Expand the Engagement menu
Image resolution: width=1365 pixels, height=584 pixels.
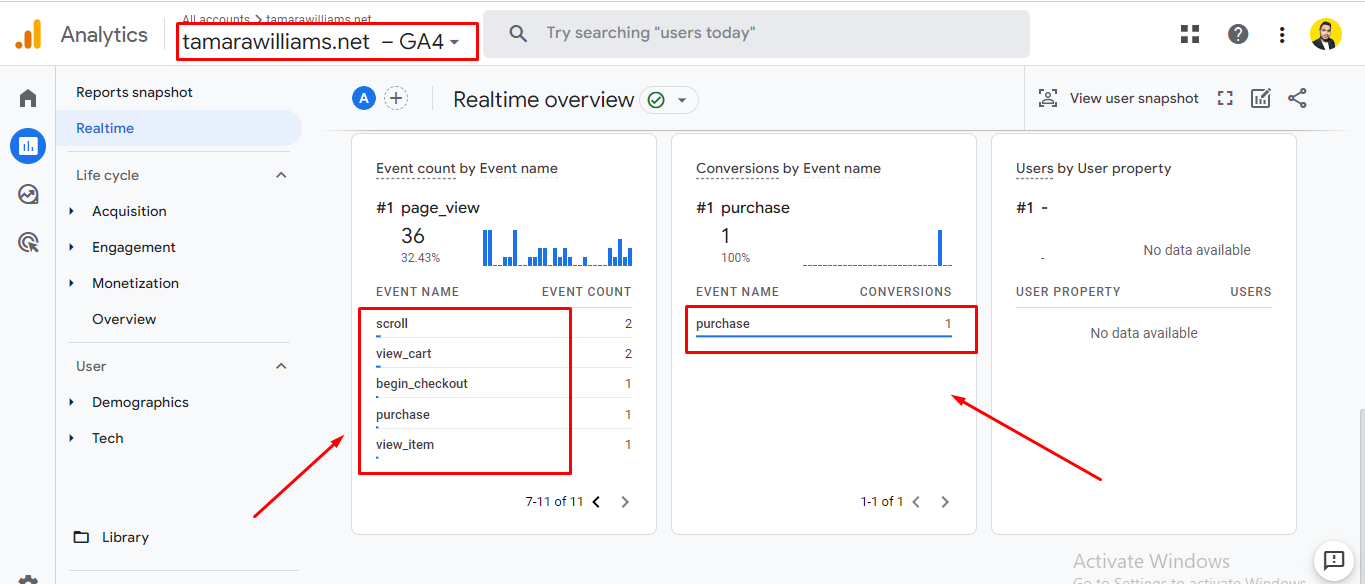(x=71, y=247)
